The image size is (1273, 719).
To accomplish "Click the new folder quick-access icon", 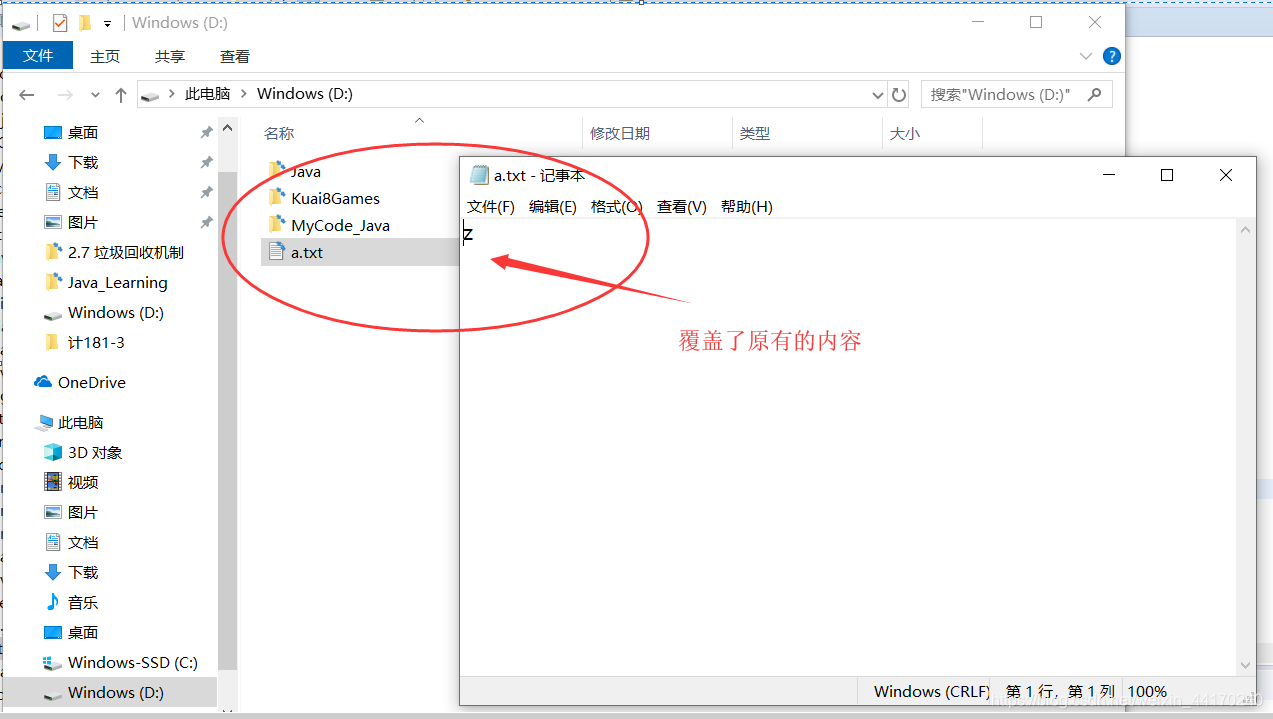I will [85, 22].
